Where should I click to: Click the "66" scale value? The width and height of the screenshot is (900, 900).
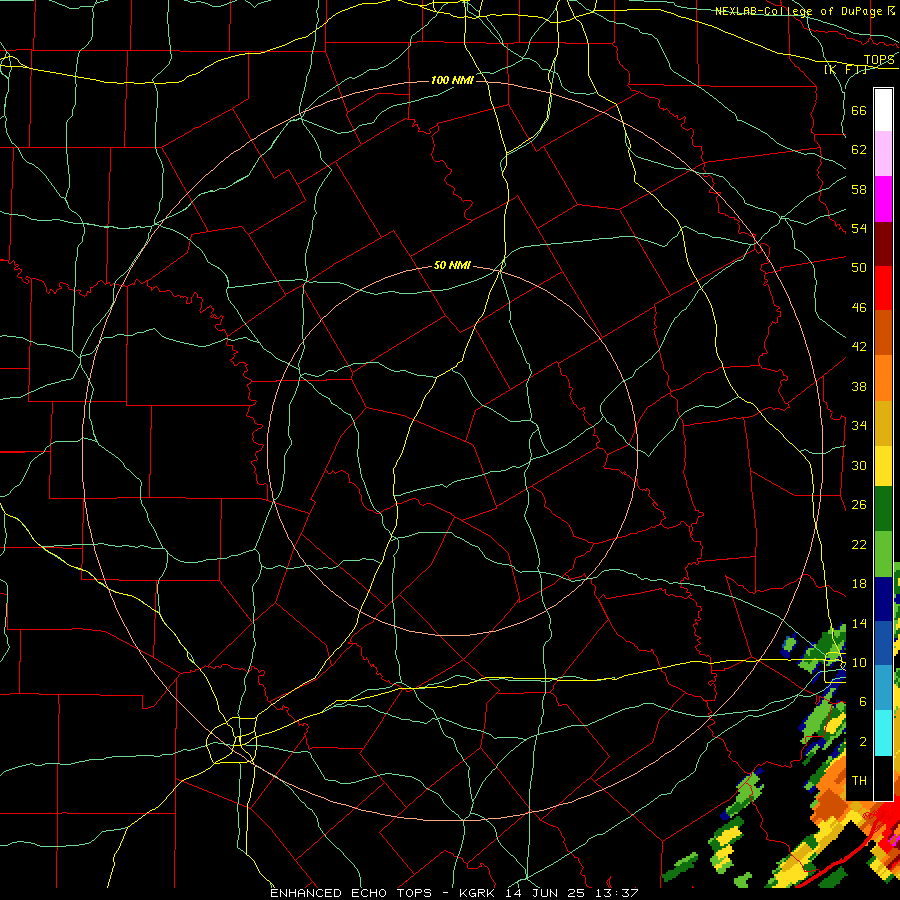click(x=859, y=110)
